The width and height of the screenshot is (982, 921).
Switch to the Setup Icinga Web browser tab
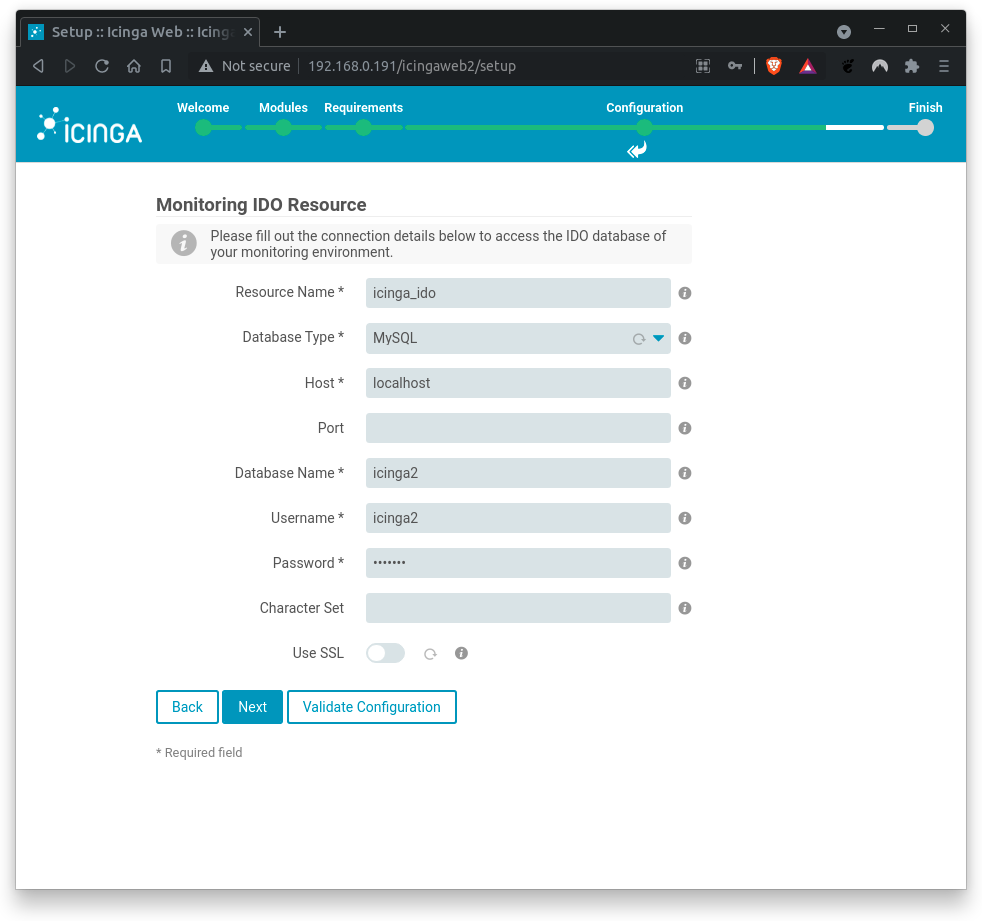click(140, 31)
